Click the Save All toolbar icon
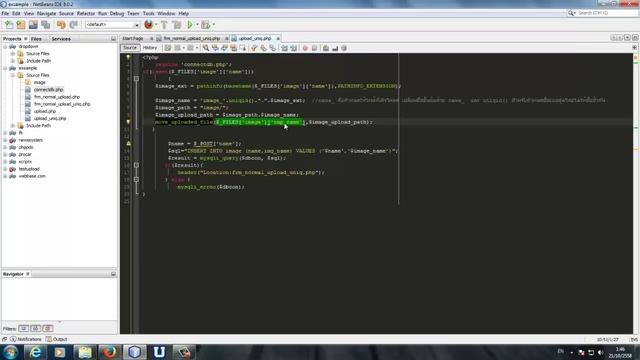640x360 pixels. click(x=45, y=25)
